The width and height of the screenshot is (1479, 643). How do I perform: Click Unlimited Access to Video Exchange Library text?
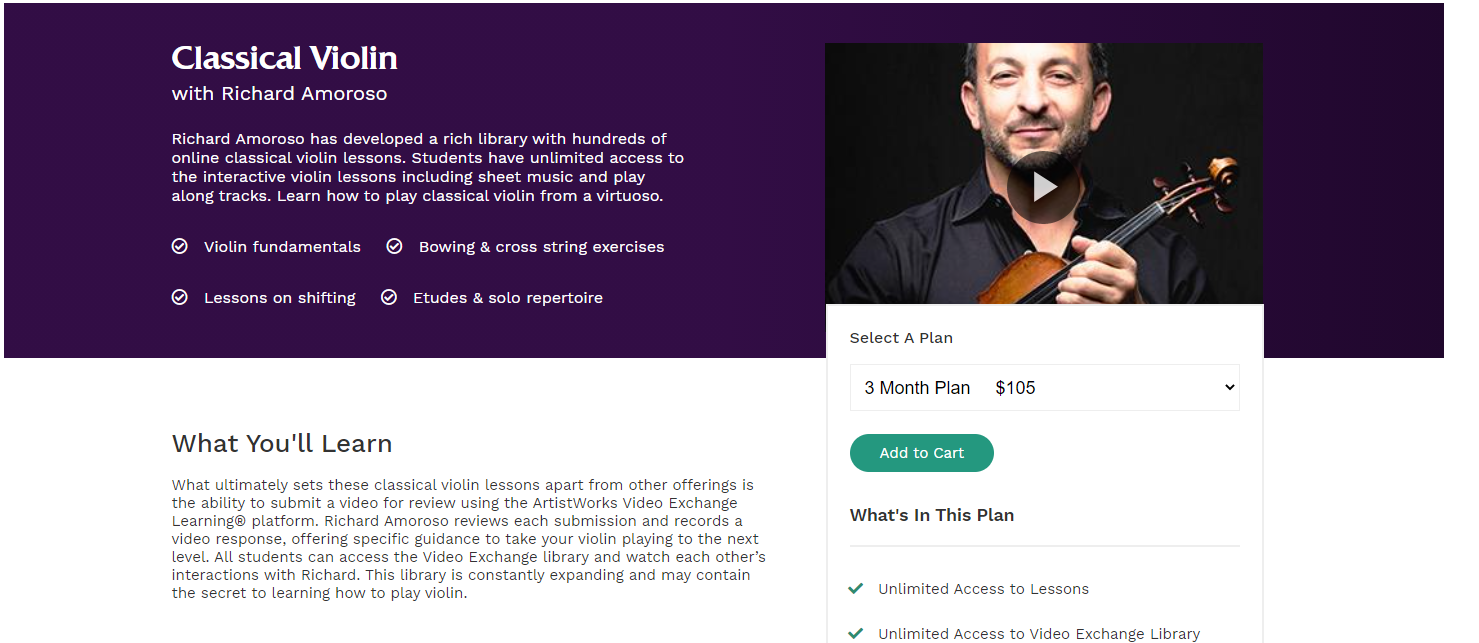1039,634
